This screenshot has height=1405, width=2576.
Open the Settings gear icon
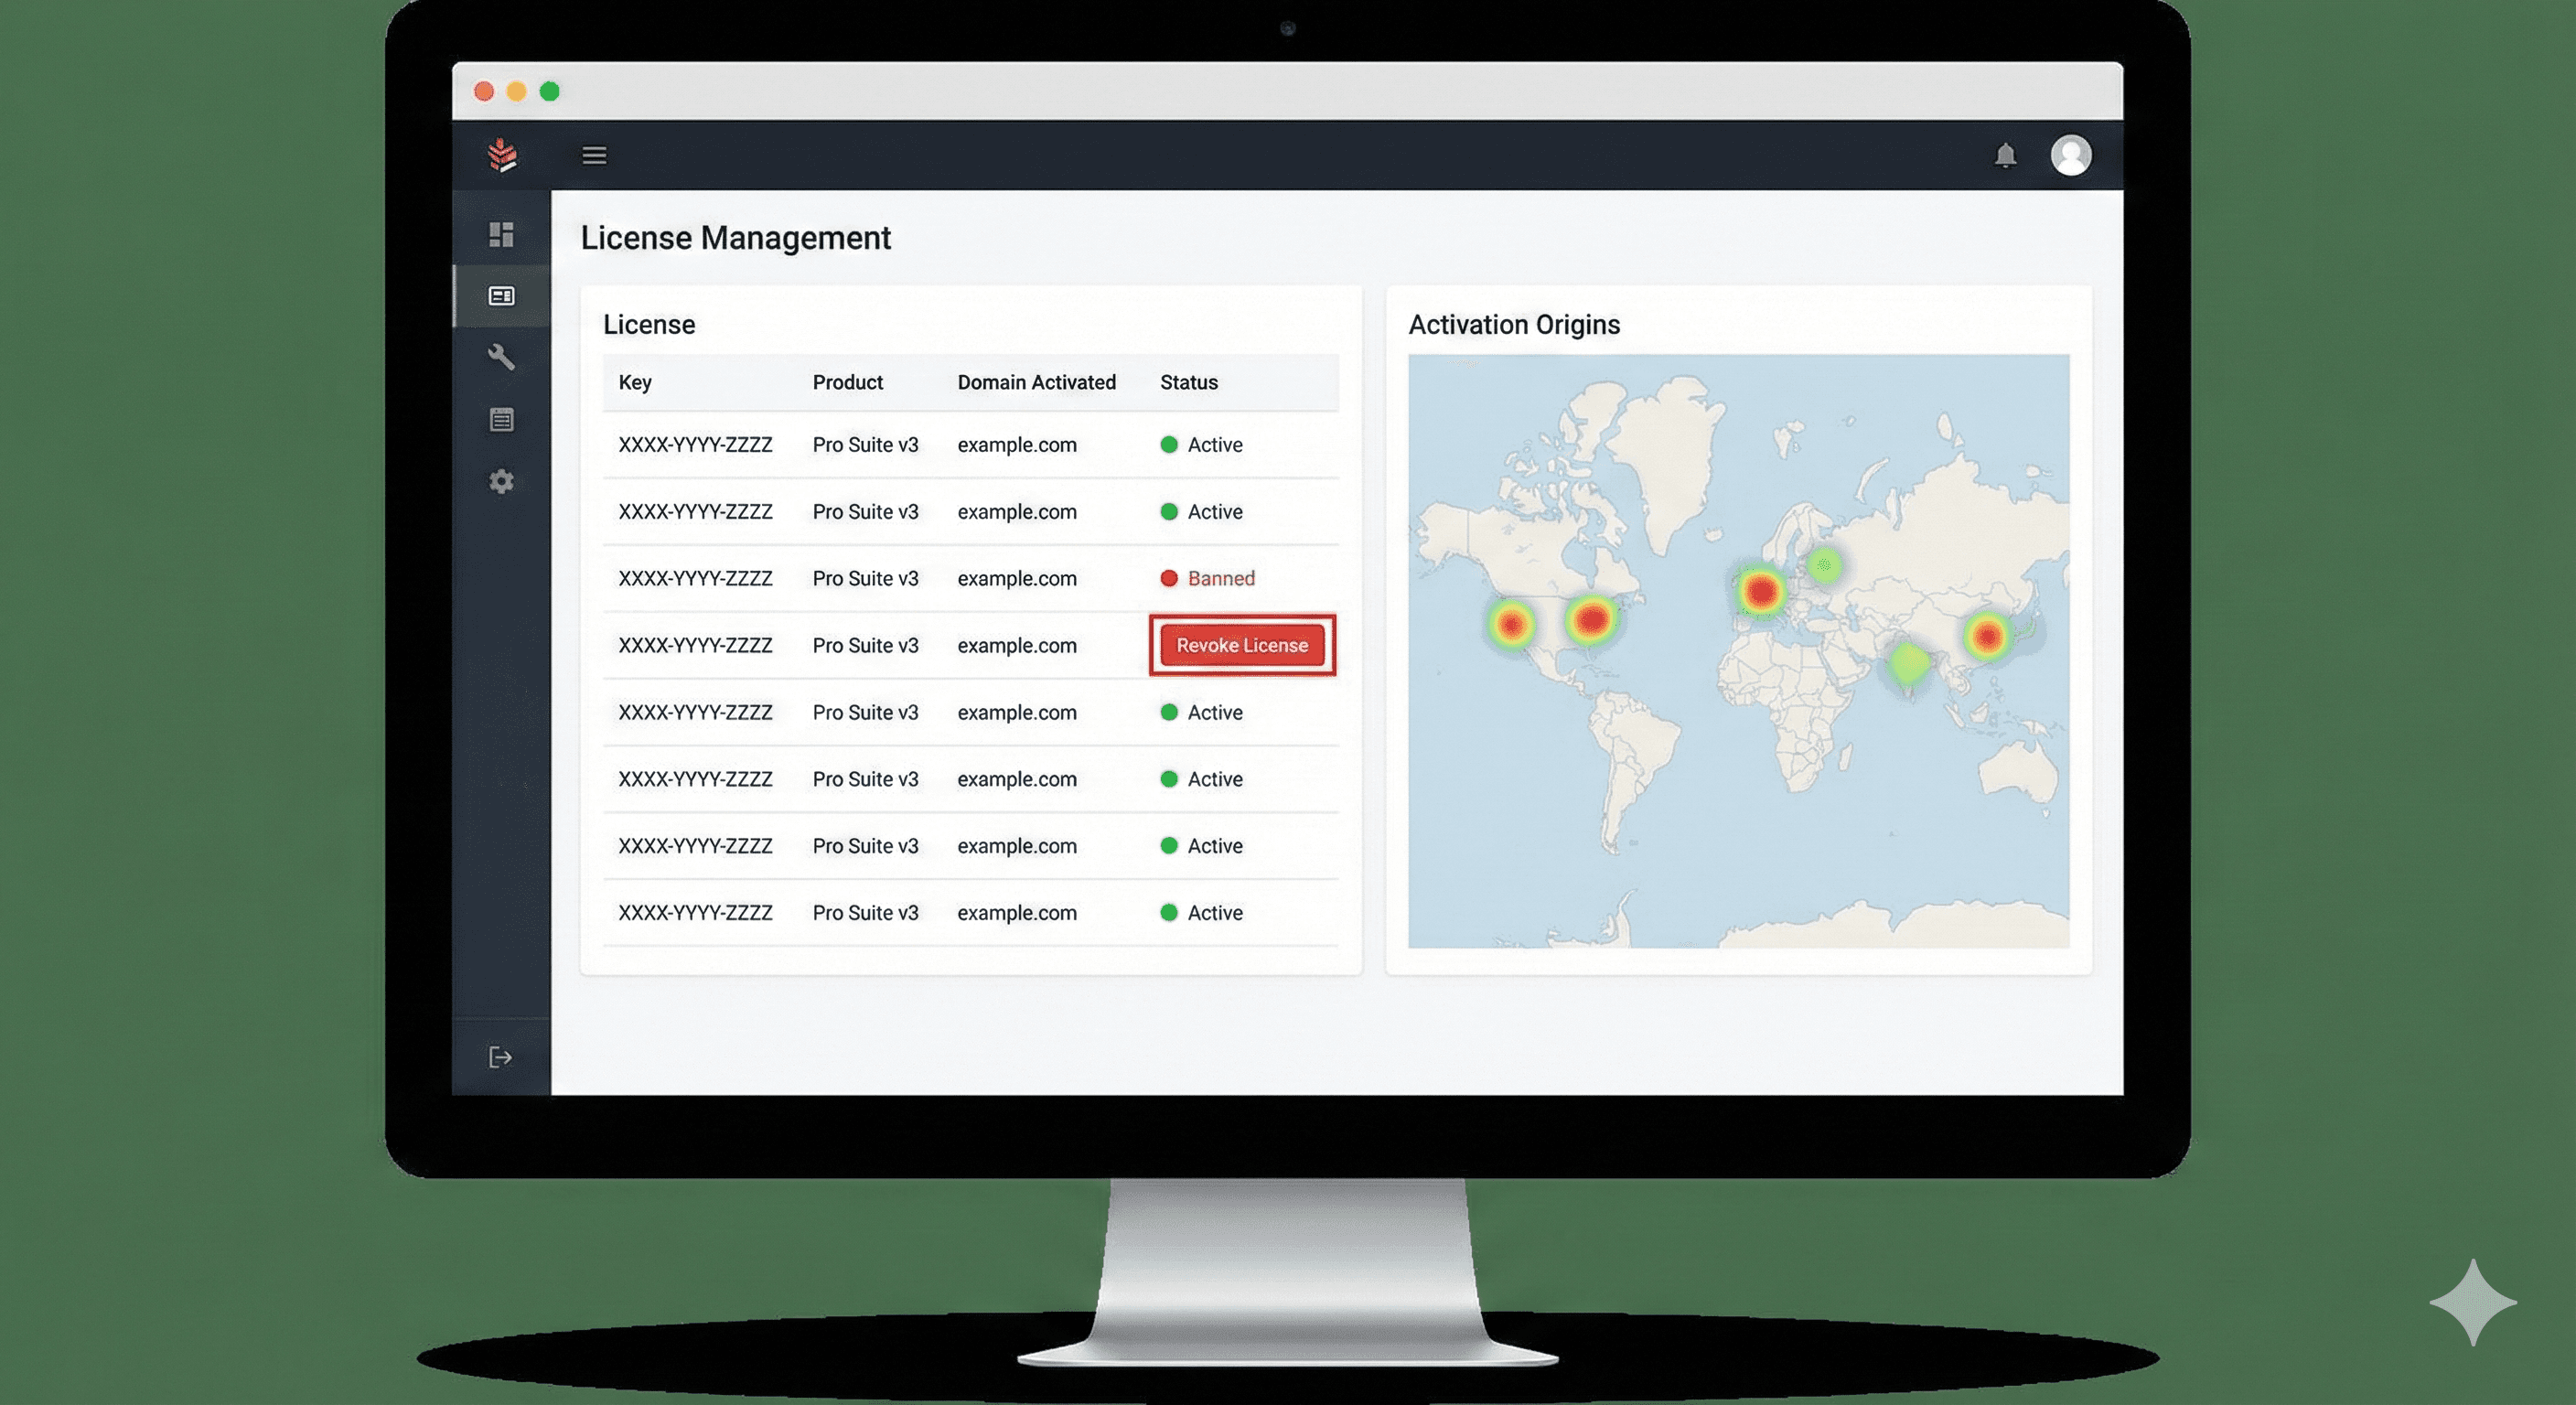pyautogui.click(x=502, y=482)
